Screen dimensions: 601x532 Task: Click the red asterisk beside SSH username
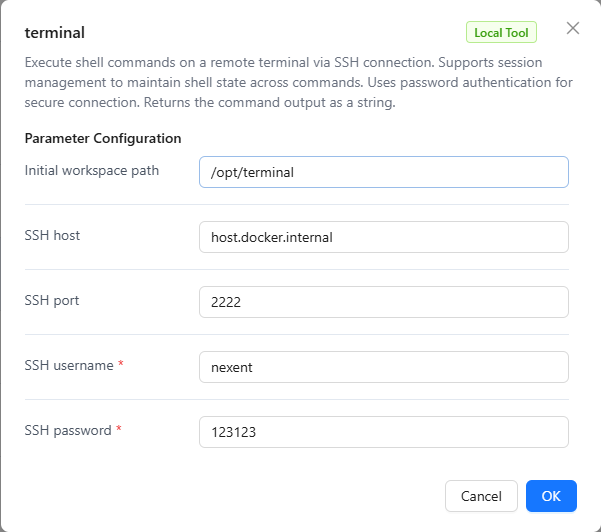(x=121, y=366)
